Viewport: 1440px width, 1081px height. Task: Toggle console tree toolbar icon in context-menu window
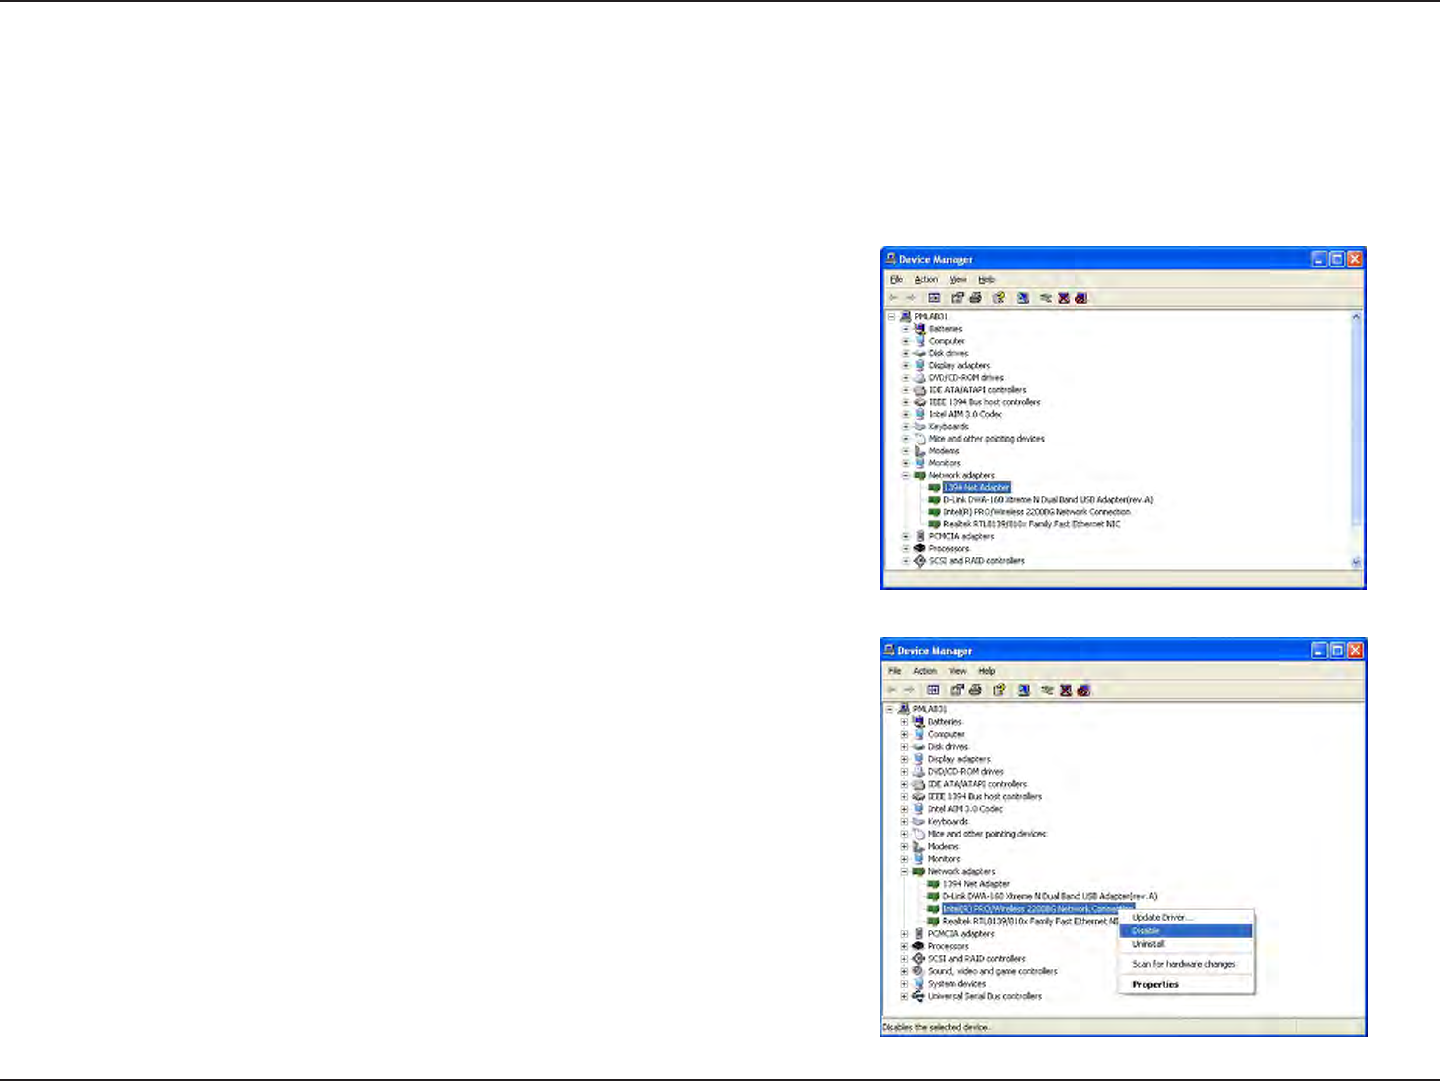pos(933,690)
